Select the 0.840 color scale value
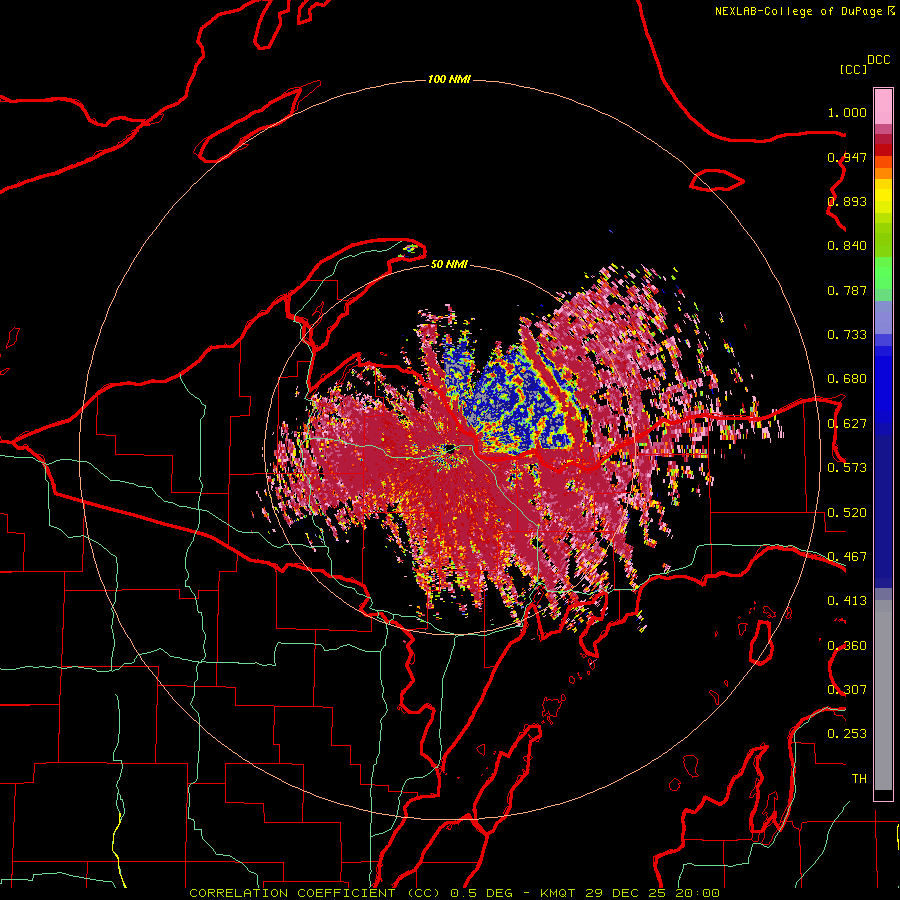Screen dimensions: 900x900 pyautogui.click(x=847, y=246)
